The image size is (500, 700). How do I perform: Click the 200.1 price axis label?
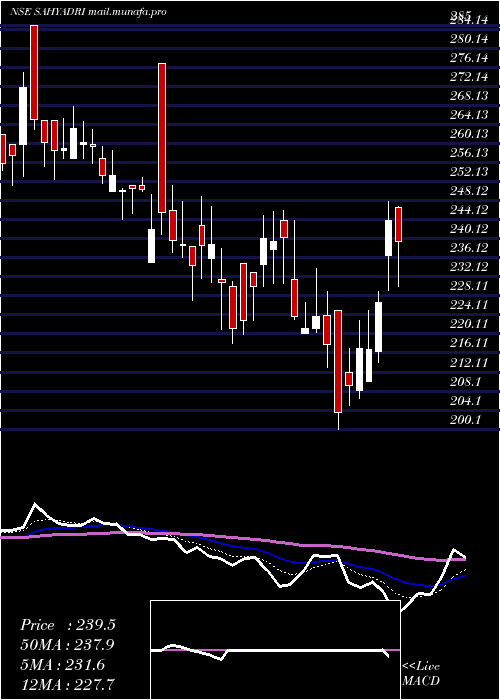(466, 420)
